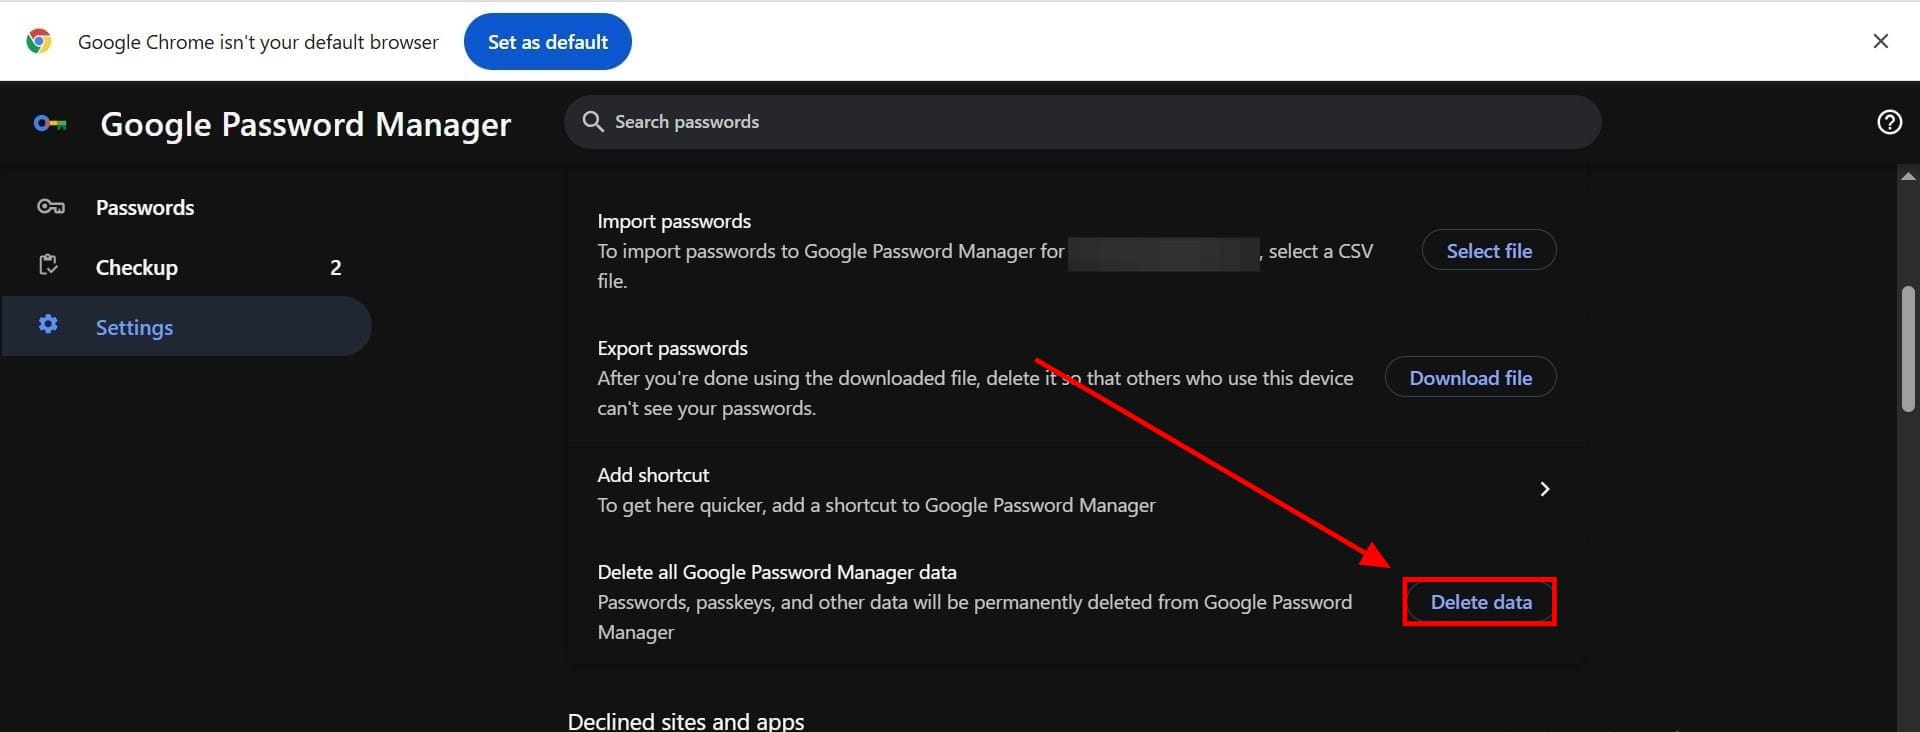Focus the Search passwords field

pyautogui.click(x=1082, y=122)
